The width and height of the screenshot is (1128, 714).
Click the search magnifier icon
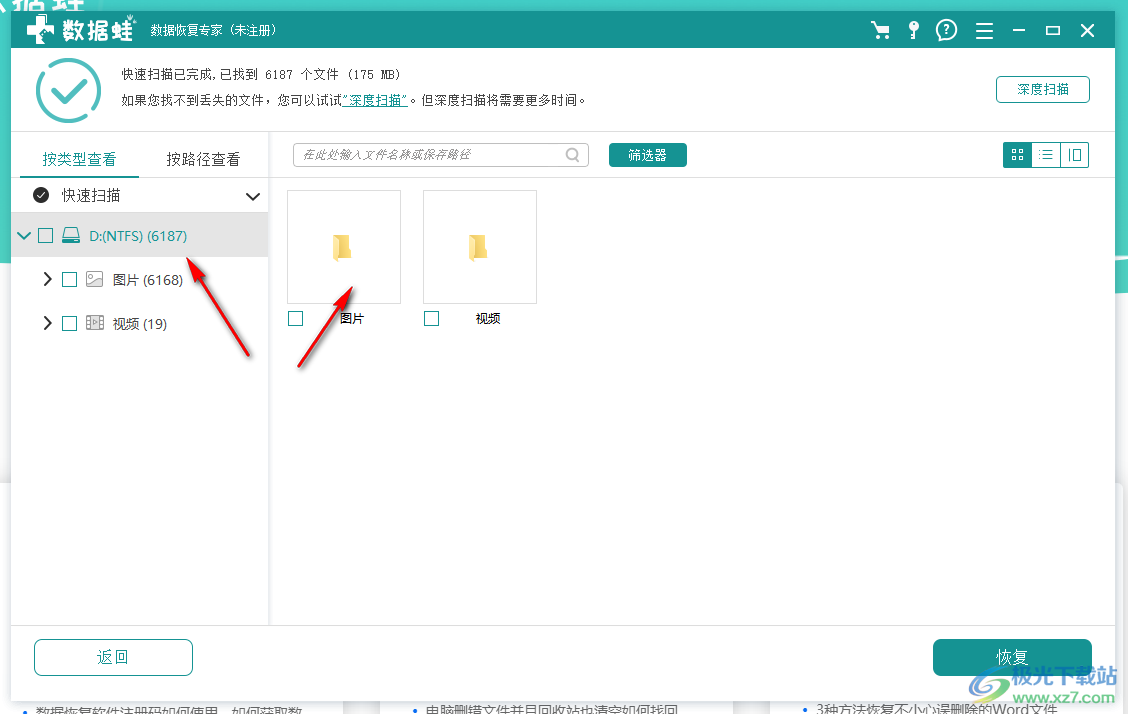click(x=573, y=155)
